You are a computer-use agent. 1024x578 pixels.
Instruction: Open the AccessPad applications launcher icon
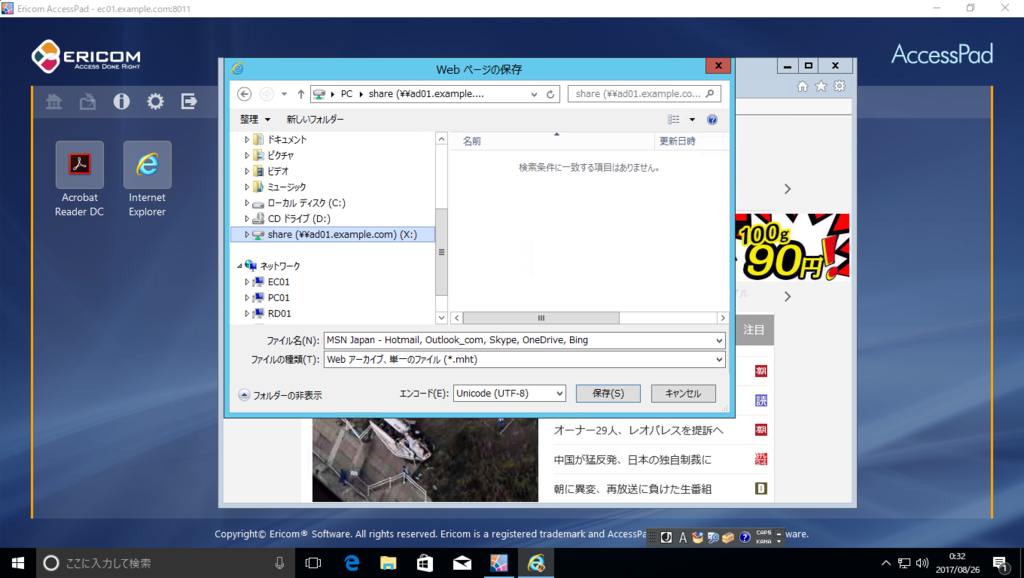click(85, 101)
